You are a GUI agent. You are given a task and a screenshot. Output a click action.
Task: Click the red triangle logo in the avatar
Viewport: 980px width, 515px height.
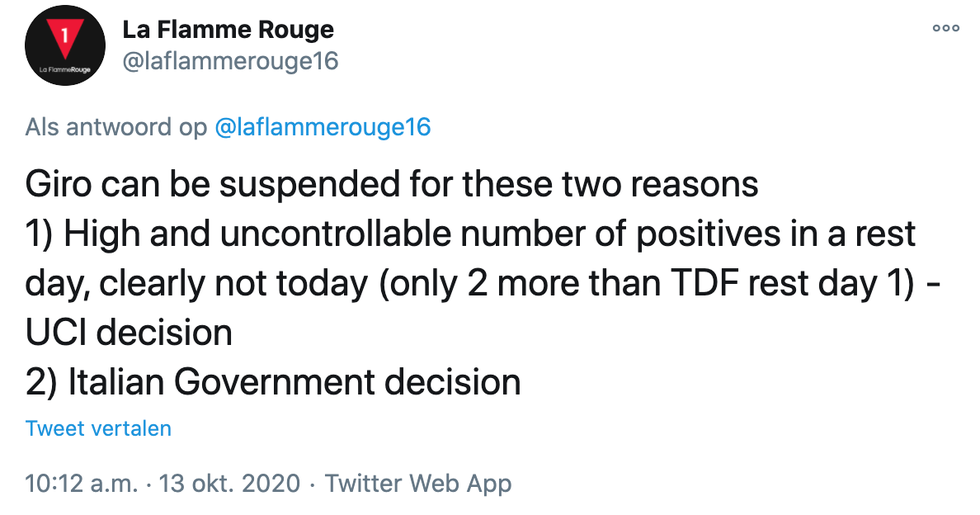click(65, 38)
